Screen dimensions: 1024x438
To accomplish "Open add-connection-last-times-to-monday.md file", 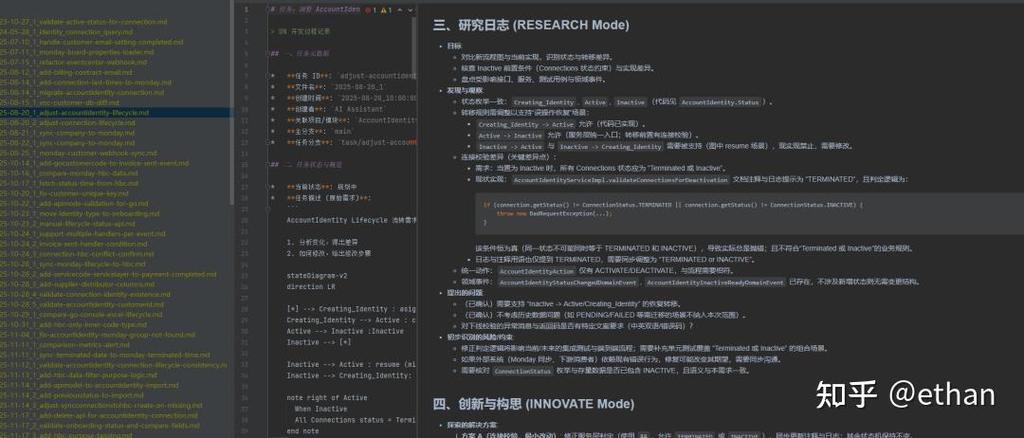I will point(86,82).
